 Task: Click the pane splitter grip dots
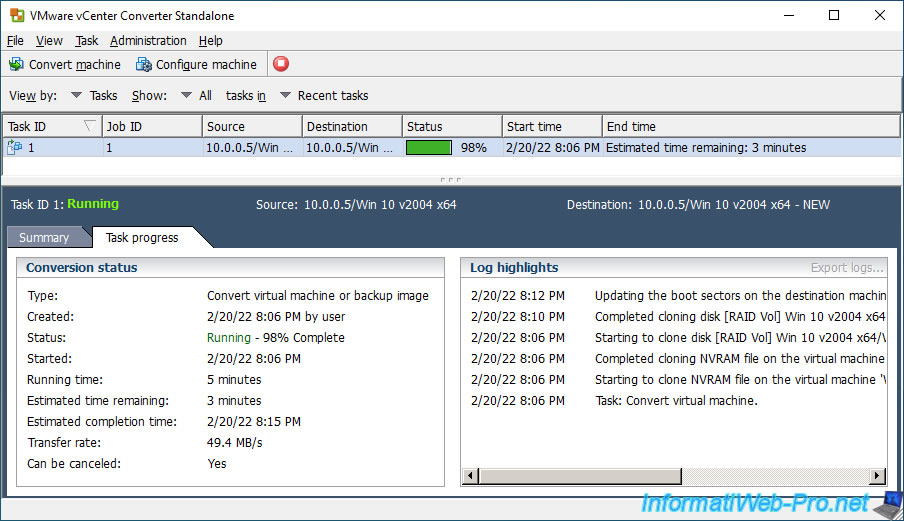(450, 180)
